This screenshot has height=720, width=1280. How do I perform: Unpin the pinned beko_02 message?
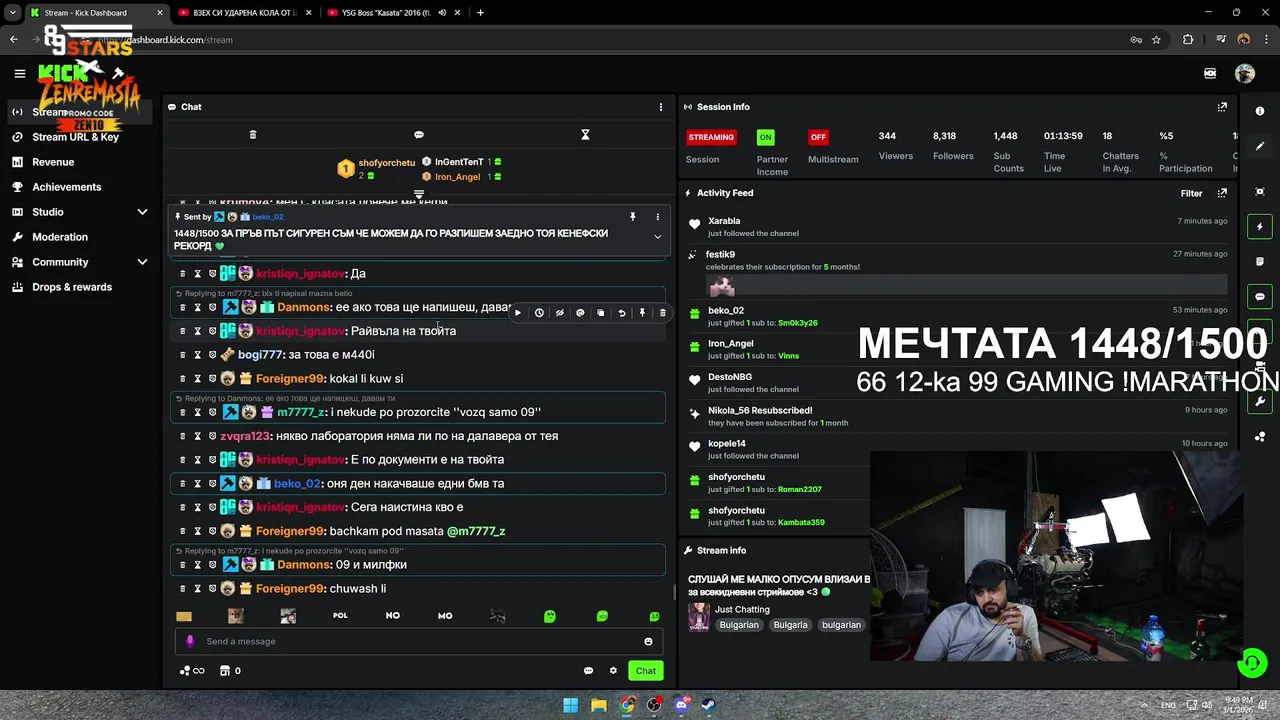click(632, 217)
